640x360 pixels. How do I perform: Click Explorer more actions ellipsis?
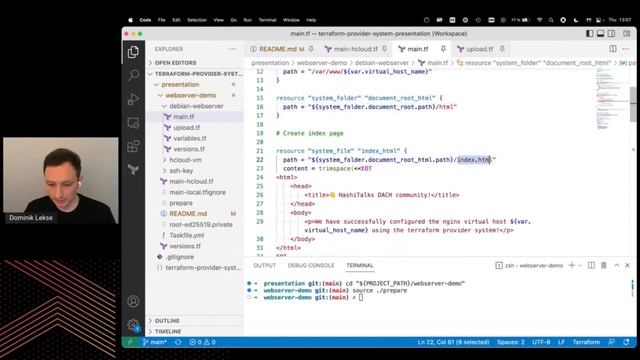point(232,49)
